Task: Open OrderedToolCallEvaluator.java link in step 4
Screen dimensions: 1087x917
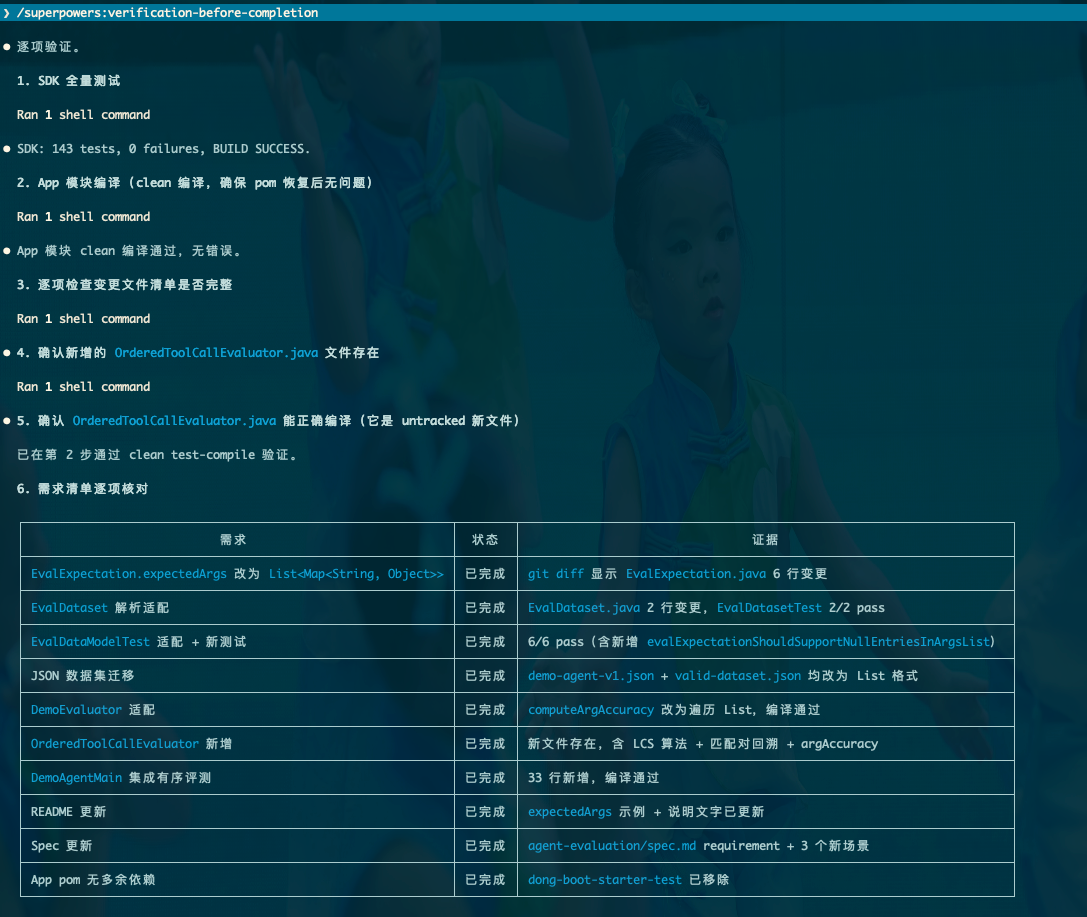Action: pos(216,353)
